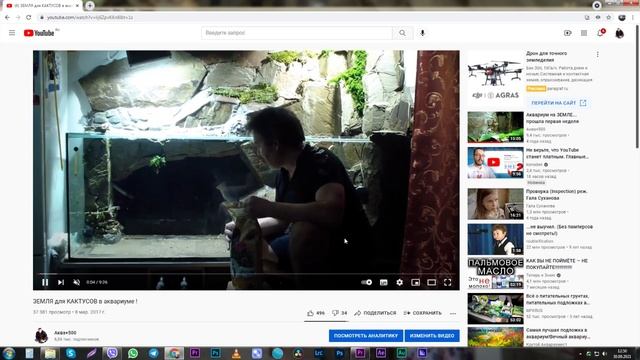Open the Chrome three-dot menu
Image resolution: width=640 pixels, height=360 pixels.
pyautogui.click(x=633, y=18)
